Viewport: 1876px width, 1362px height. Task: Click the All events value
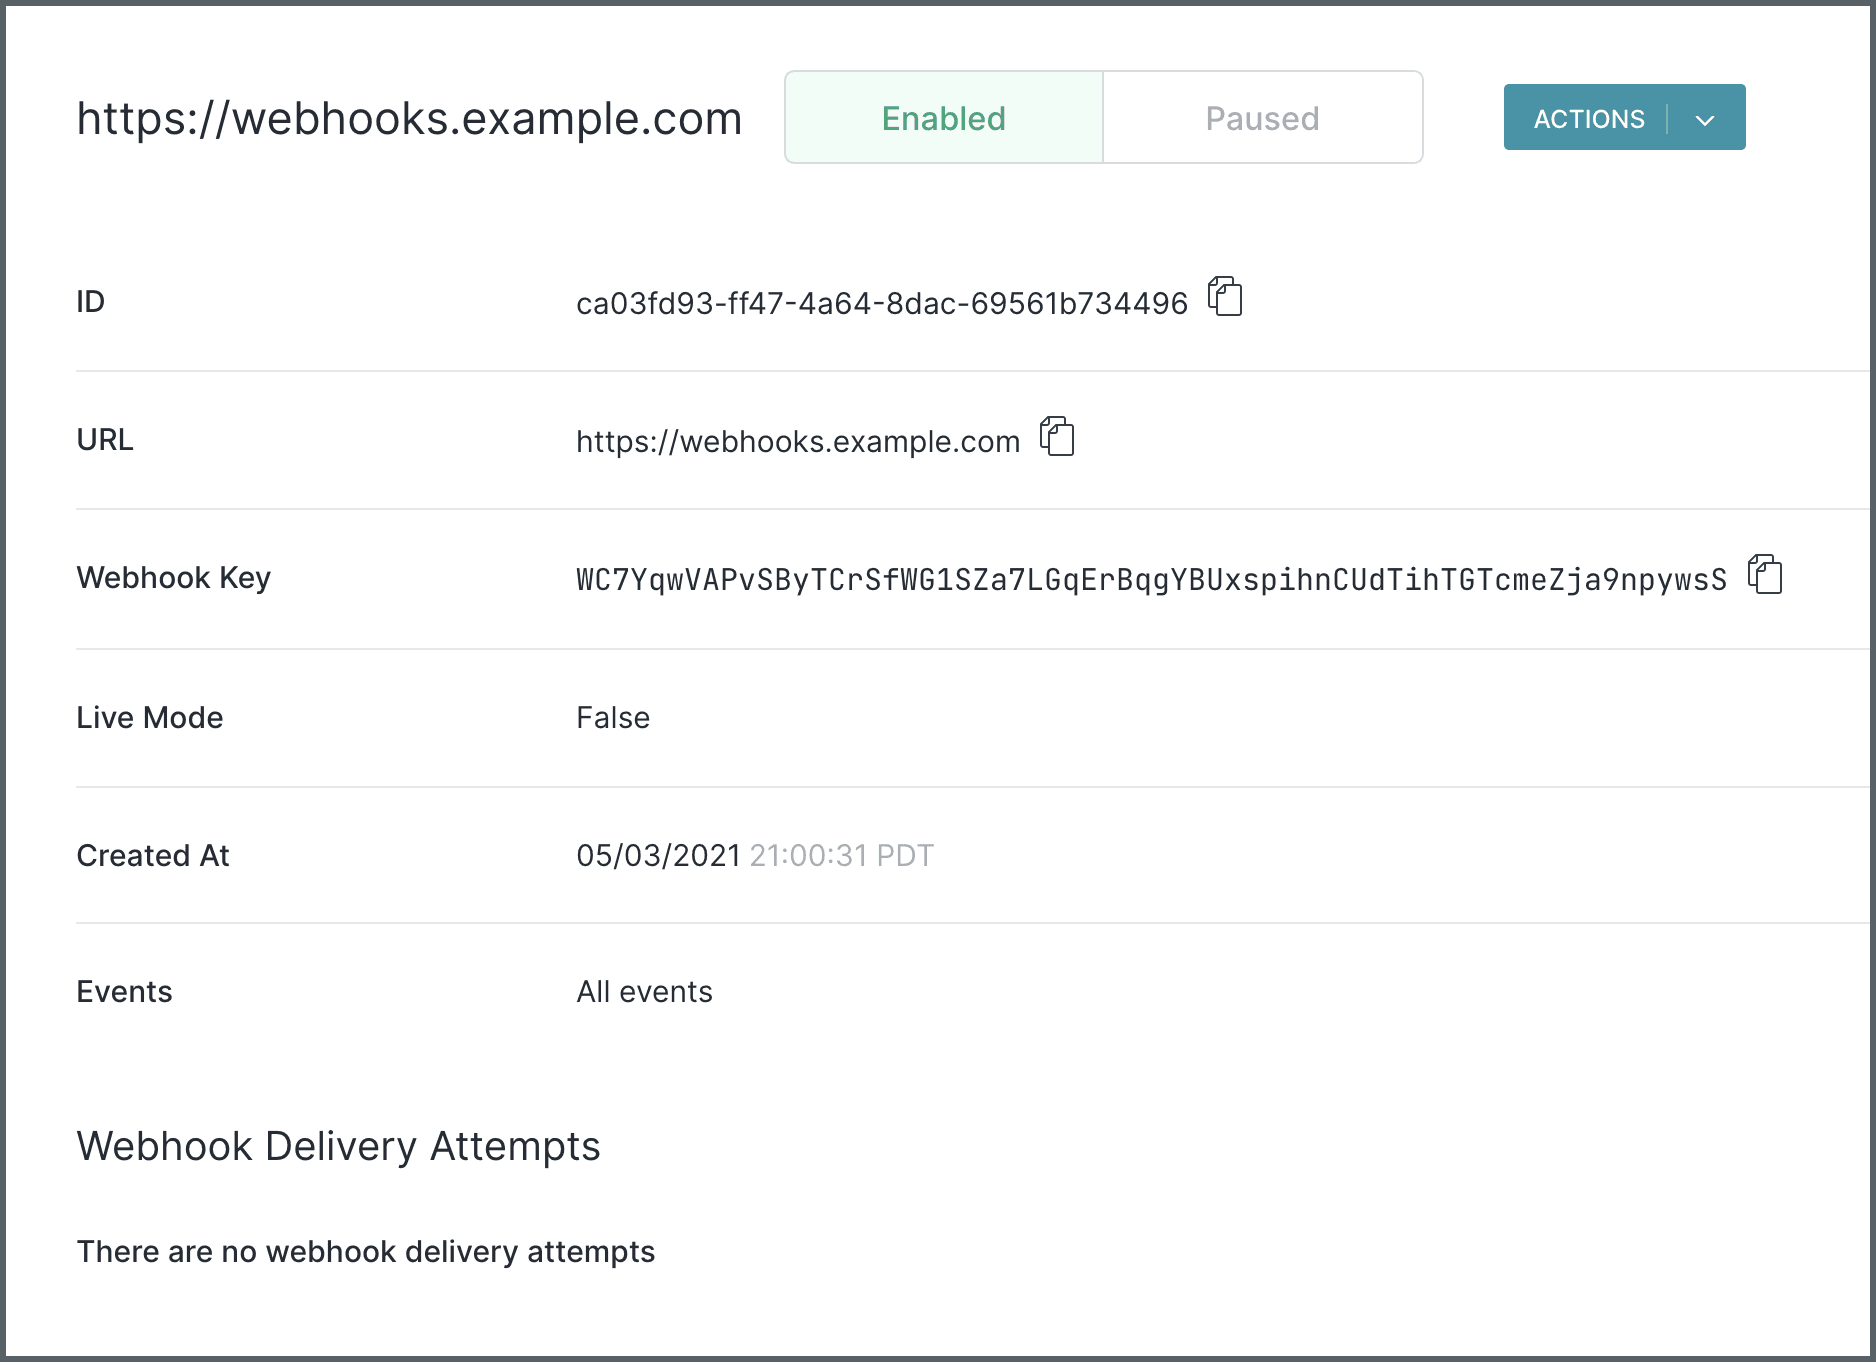(644, 992)
